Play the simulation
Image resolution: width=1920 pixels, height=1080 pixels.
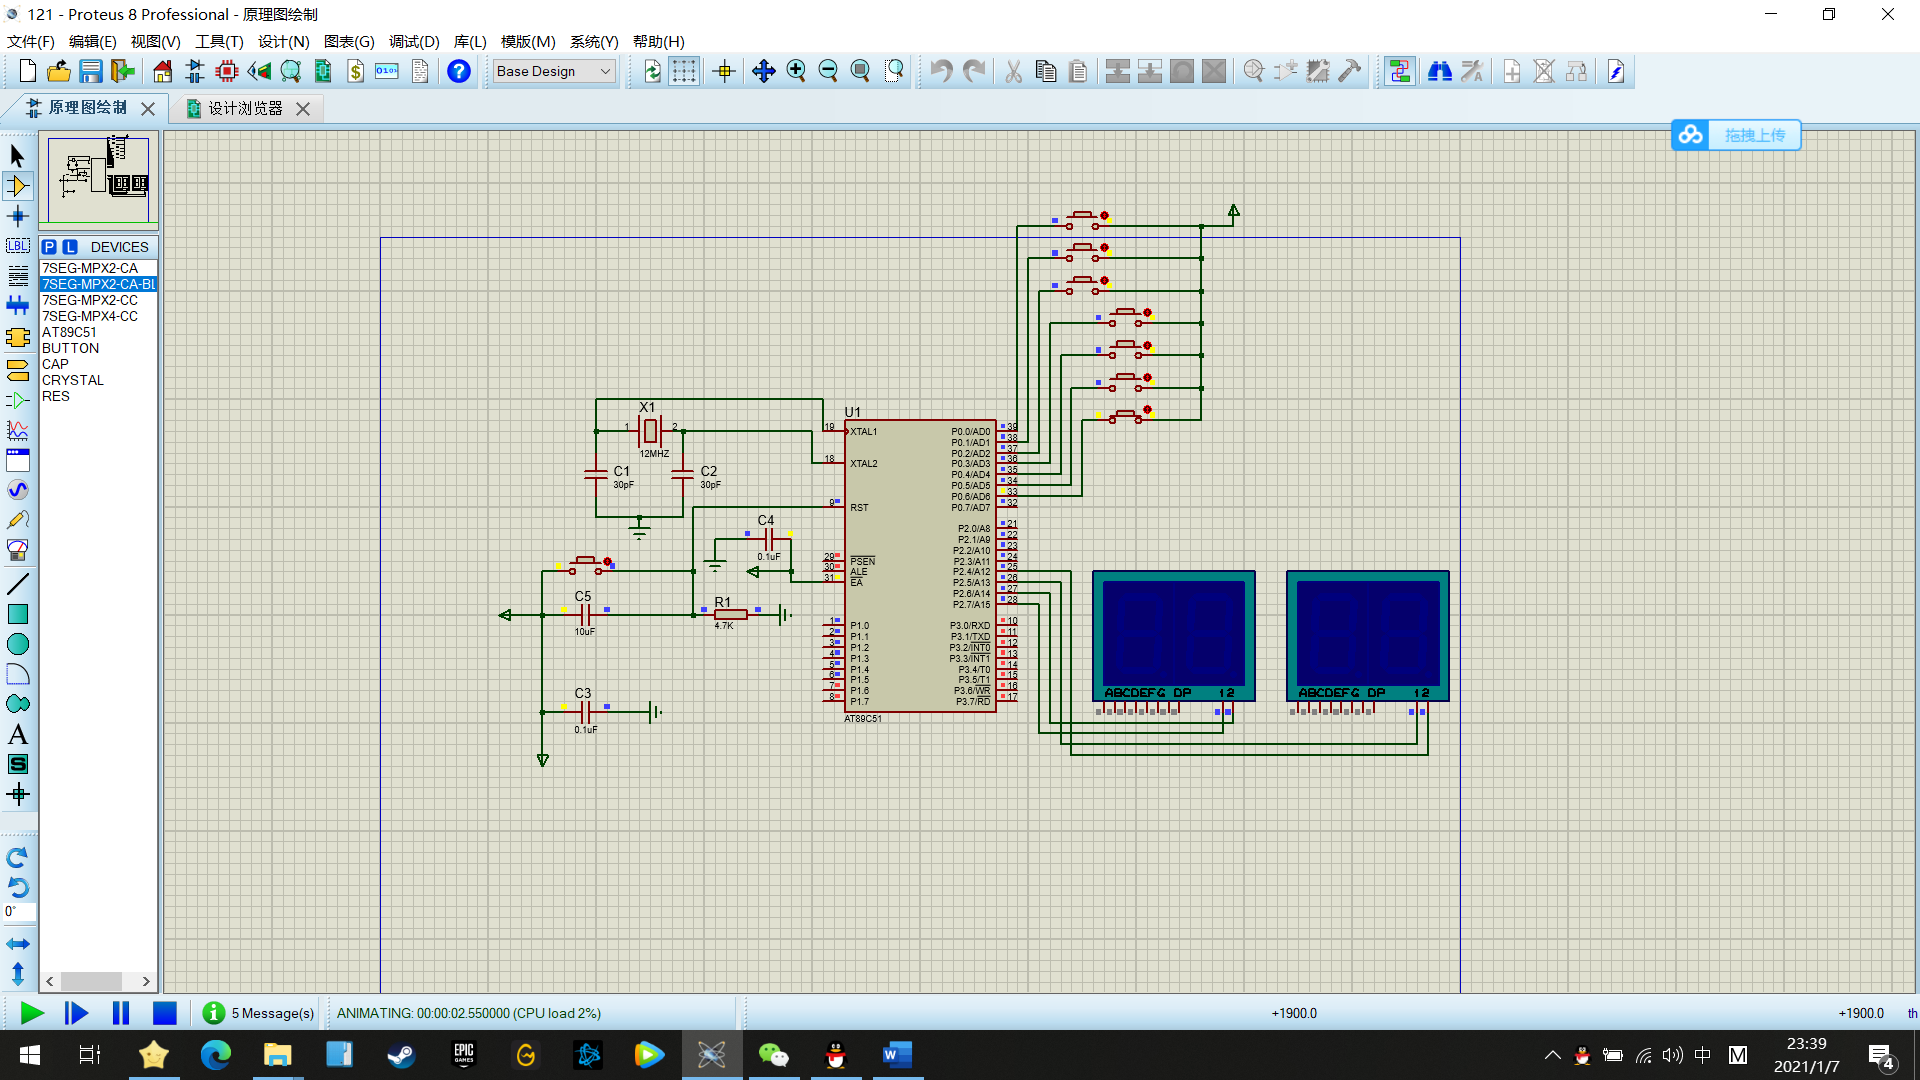pyautogui.click(x=32, y=1013)
